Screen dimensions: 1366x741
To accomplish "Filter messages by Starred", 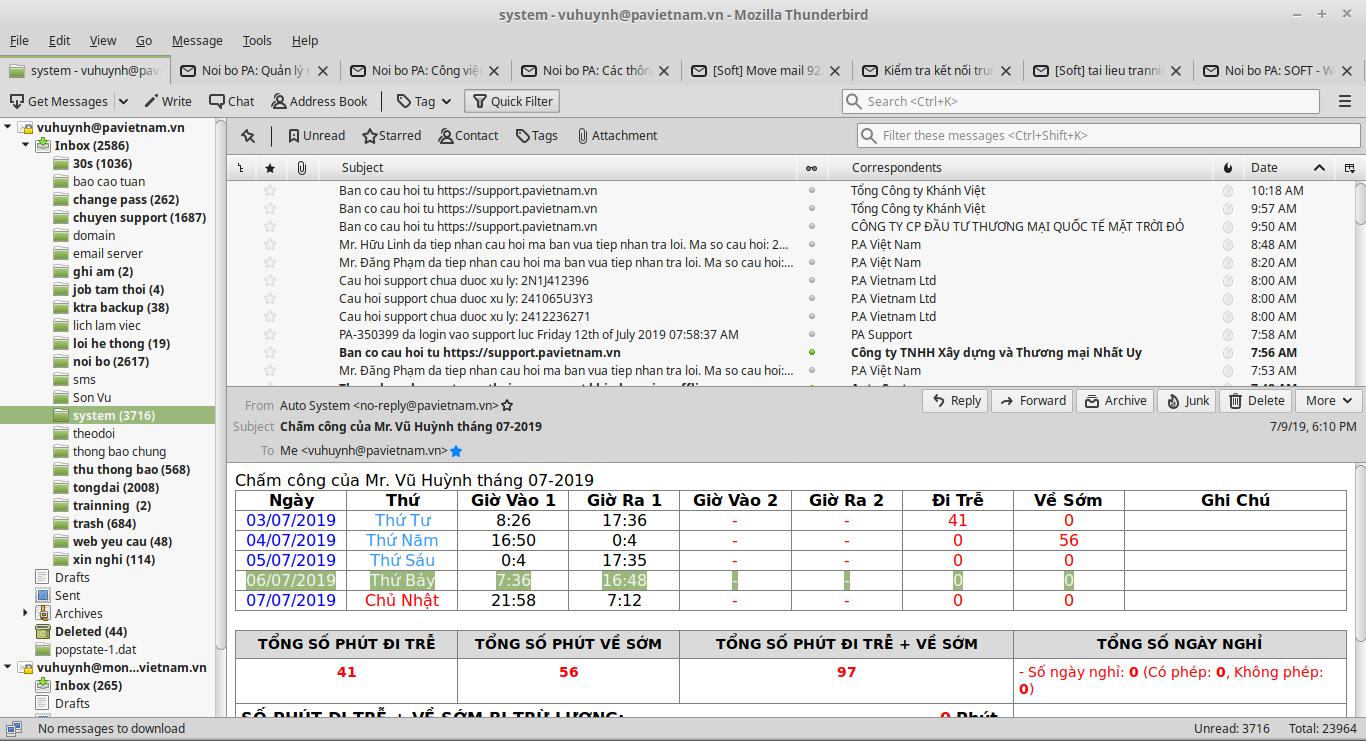I will [391, 136].
